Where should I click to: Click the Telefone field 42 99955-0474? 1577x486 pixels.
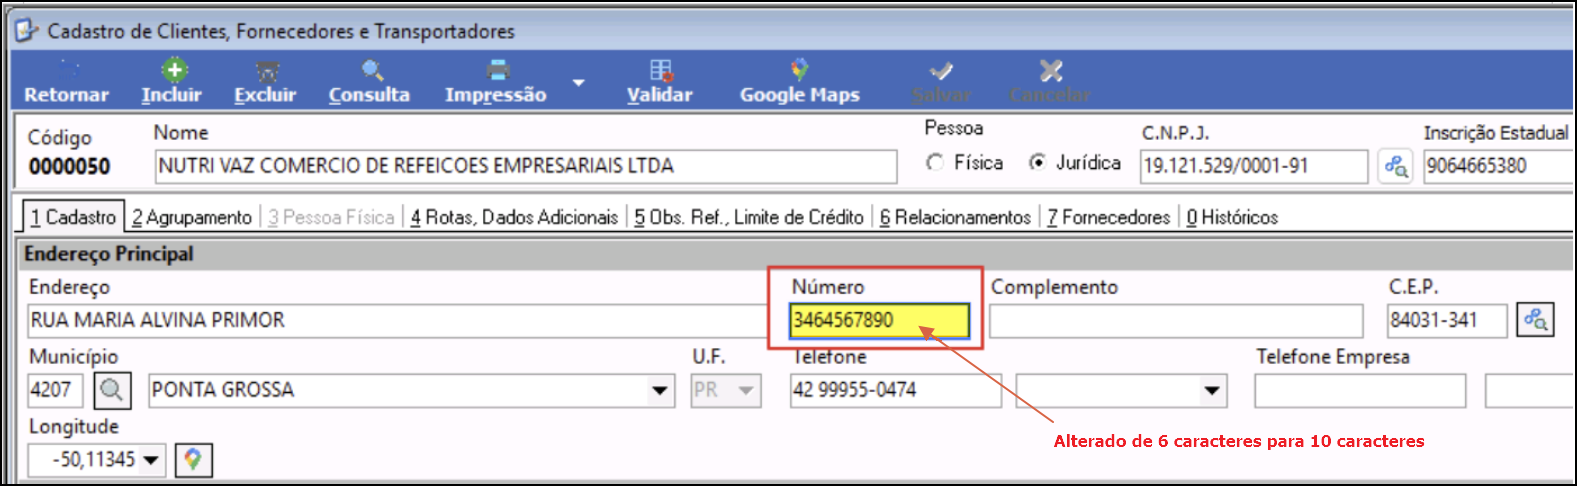(x=896, y=390)
